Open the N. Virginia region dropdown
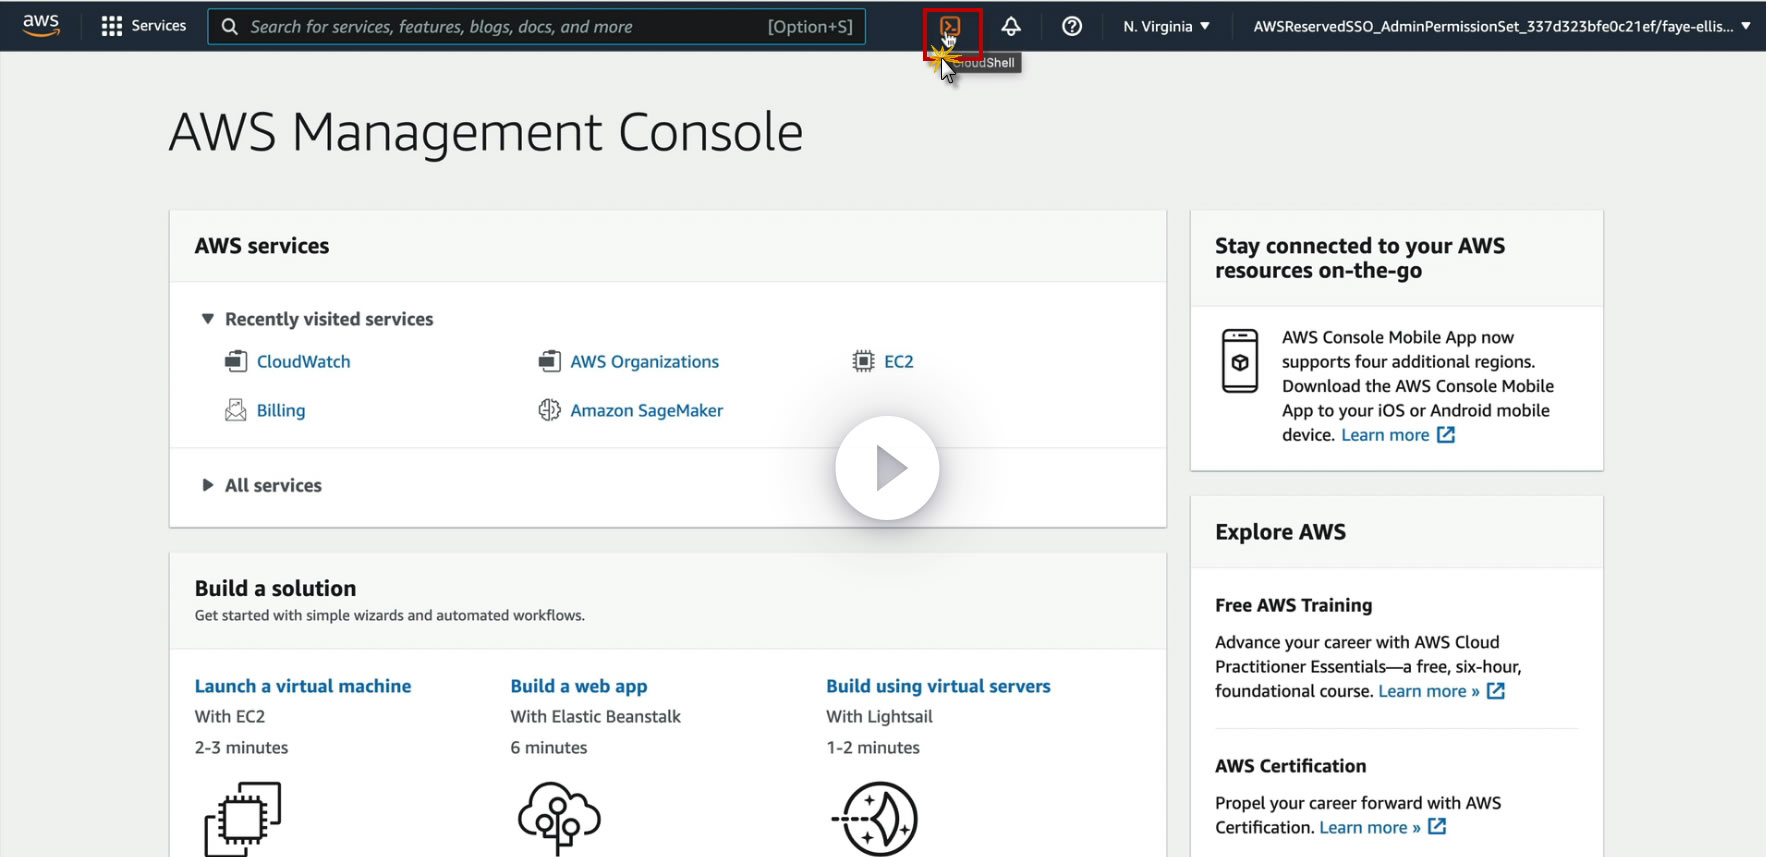 click(1166, 27)
